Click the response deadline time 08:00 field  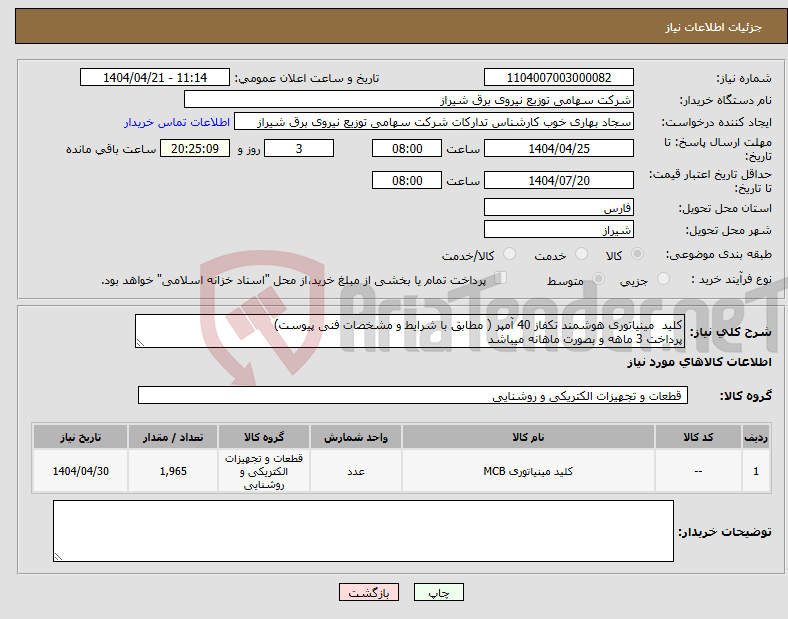click(407, 148)
